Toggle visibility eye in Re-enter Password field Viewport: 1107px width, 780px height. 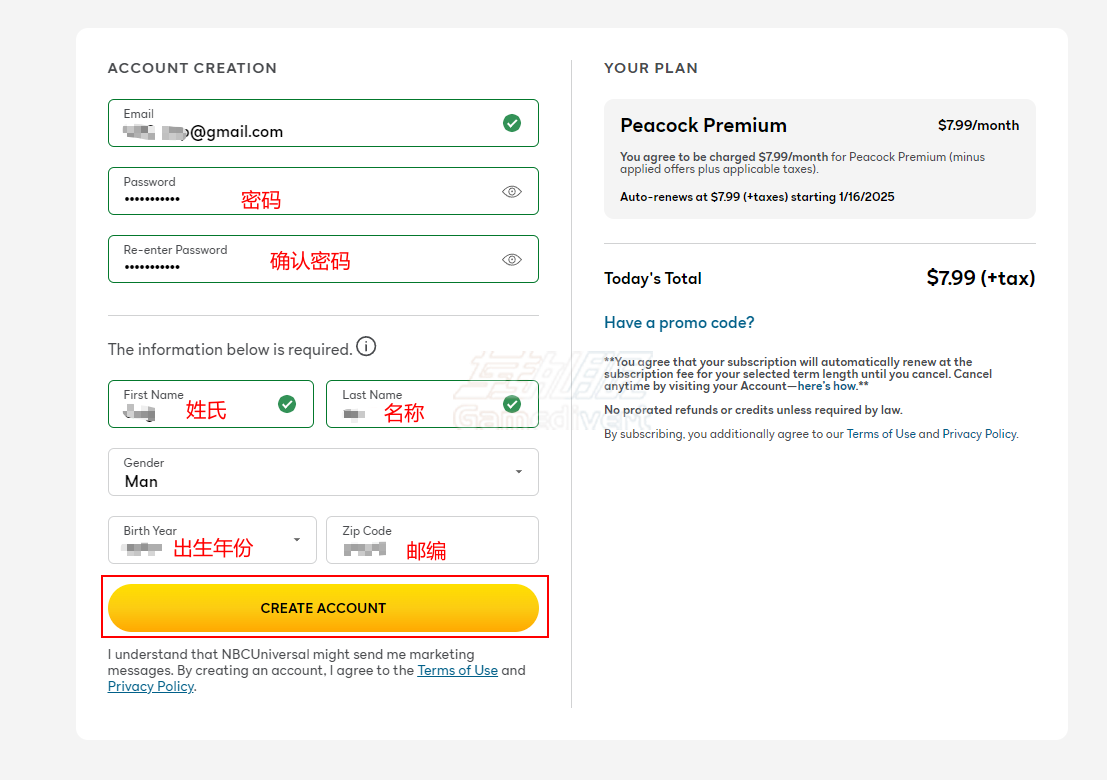tap(512, 260)
